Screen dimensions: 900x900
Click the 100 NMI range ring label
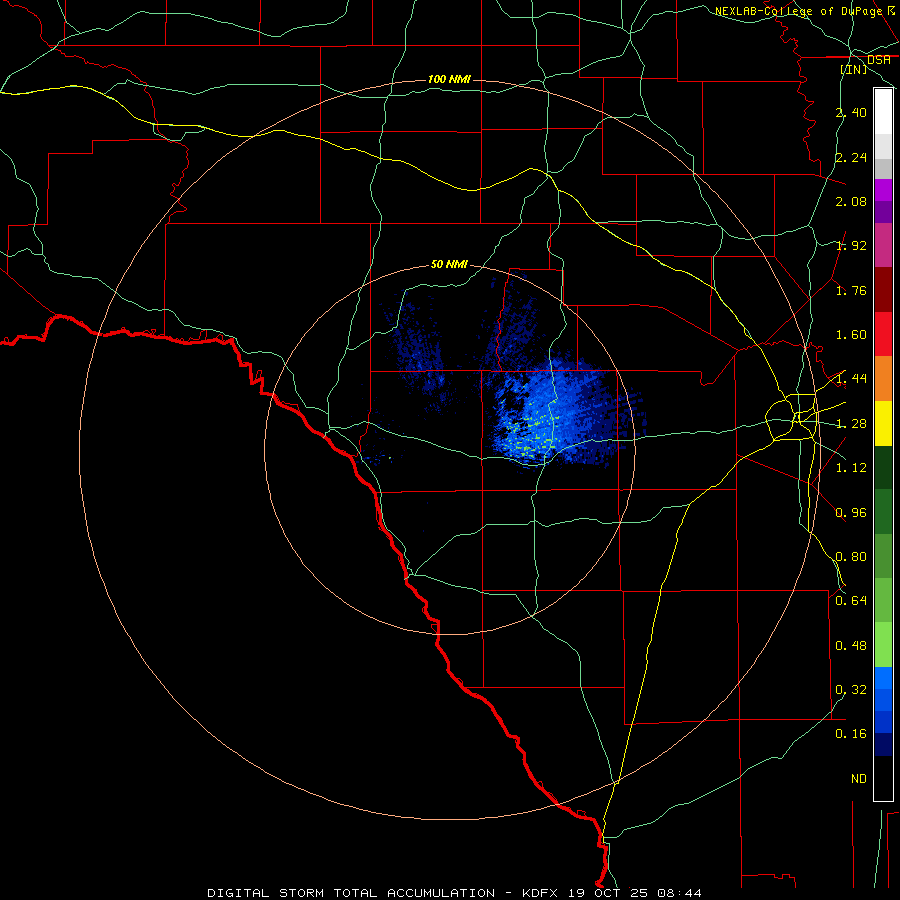point(449,79)
